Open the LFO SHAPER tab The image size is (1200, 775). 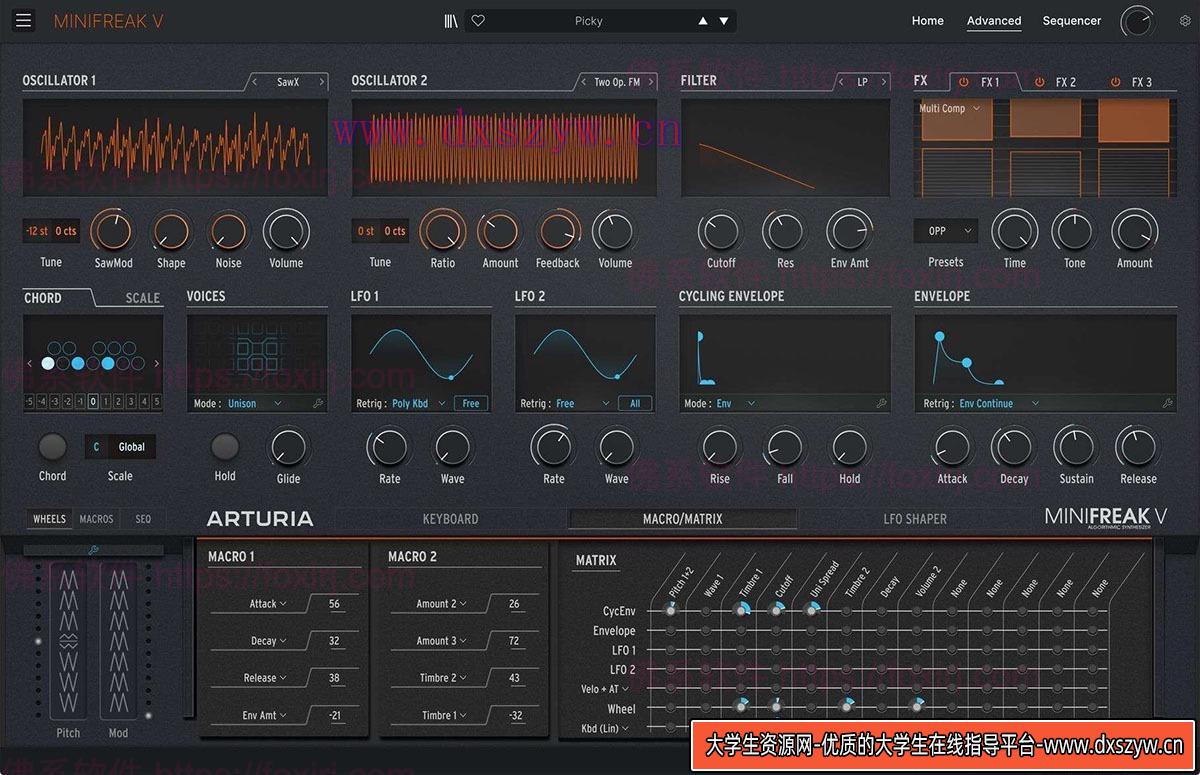(x=915, y=519)
